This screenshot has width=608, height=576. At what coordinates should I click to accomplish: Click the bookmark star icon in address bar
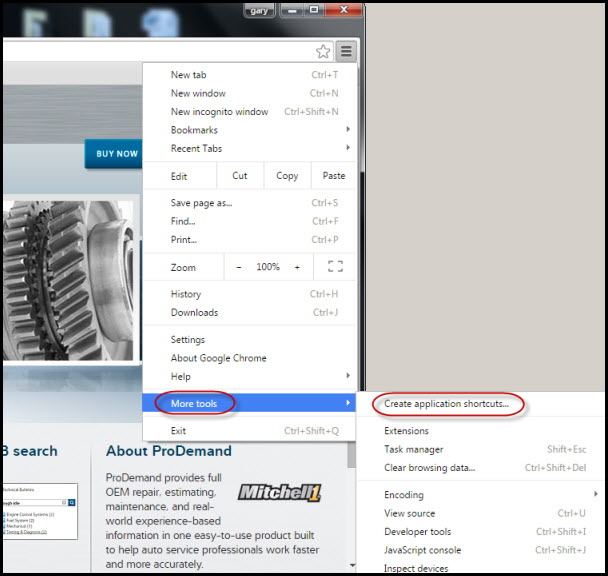323,52
